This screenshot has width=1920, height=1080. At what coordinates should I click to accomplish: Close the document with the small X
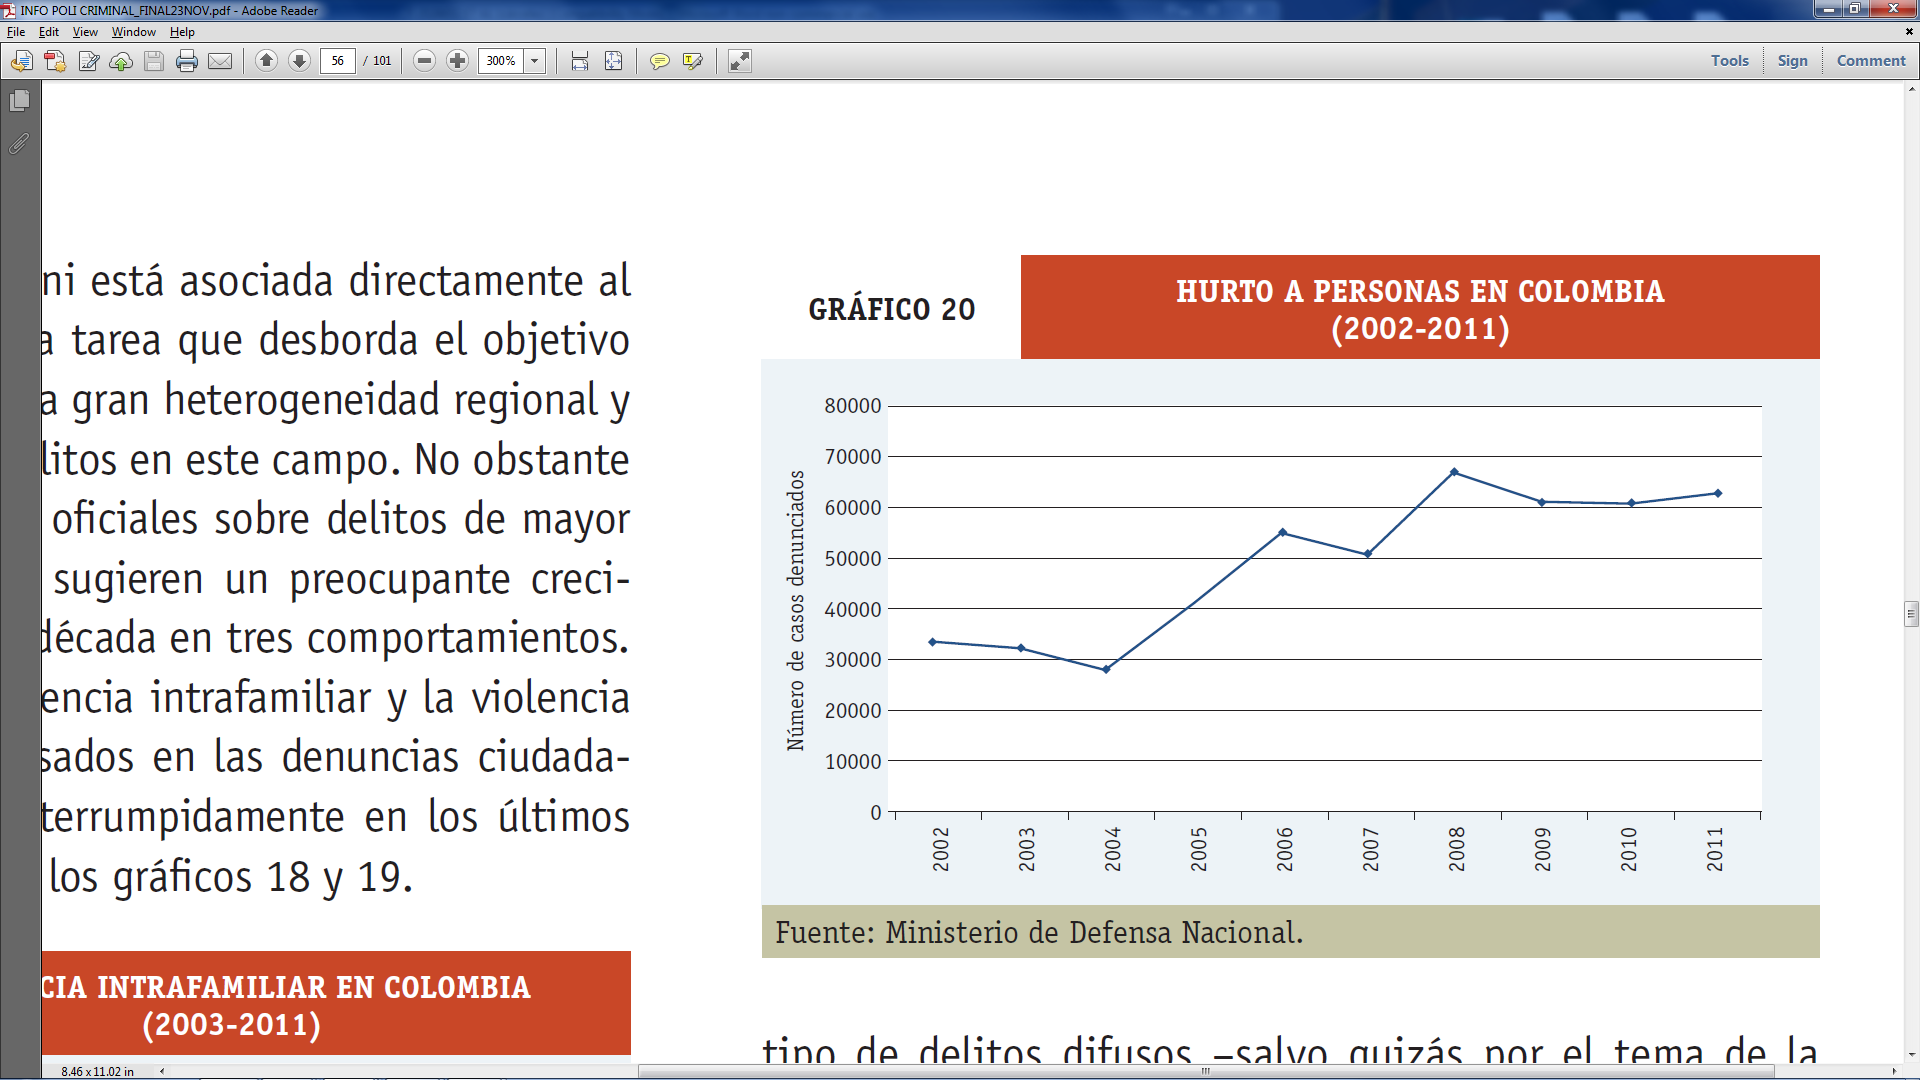click(1909, 32)
